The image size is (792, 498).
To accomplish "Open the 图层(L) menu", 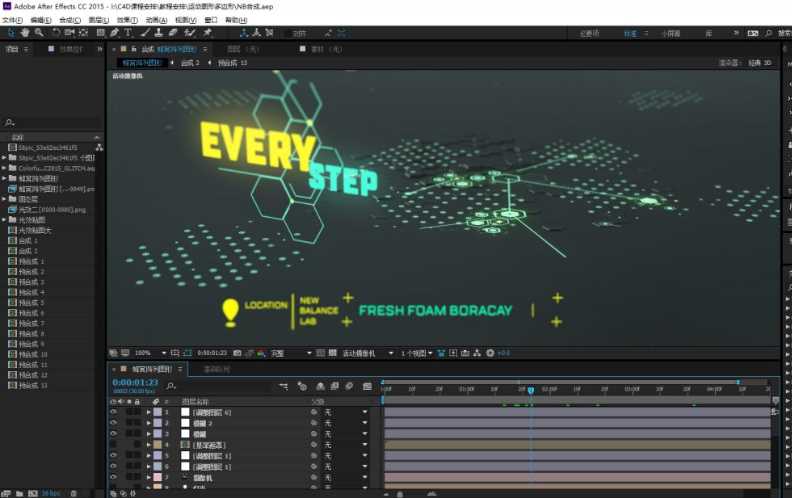I will point(98,20).
